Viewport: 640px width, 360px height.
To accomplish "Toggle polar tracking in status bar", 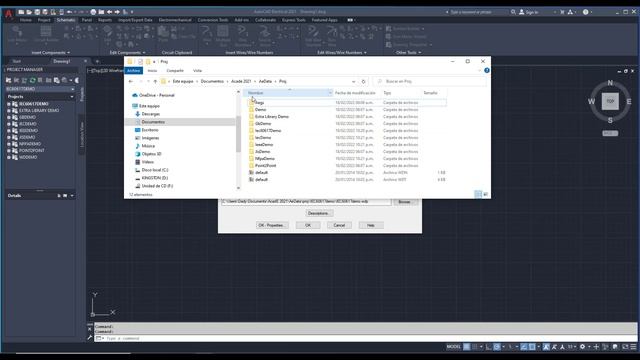I will coord(497,347).
